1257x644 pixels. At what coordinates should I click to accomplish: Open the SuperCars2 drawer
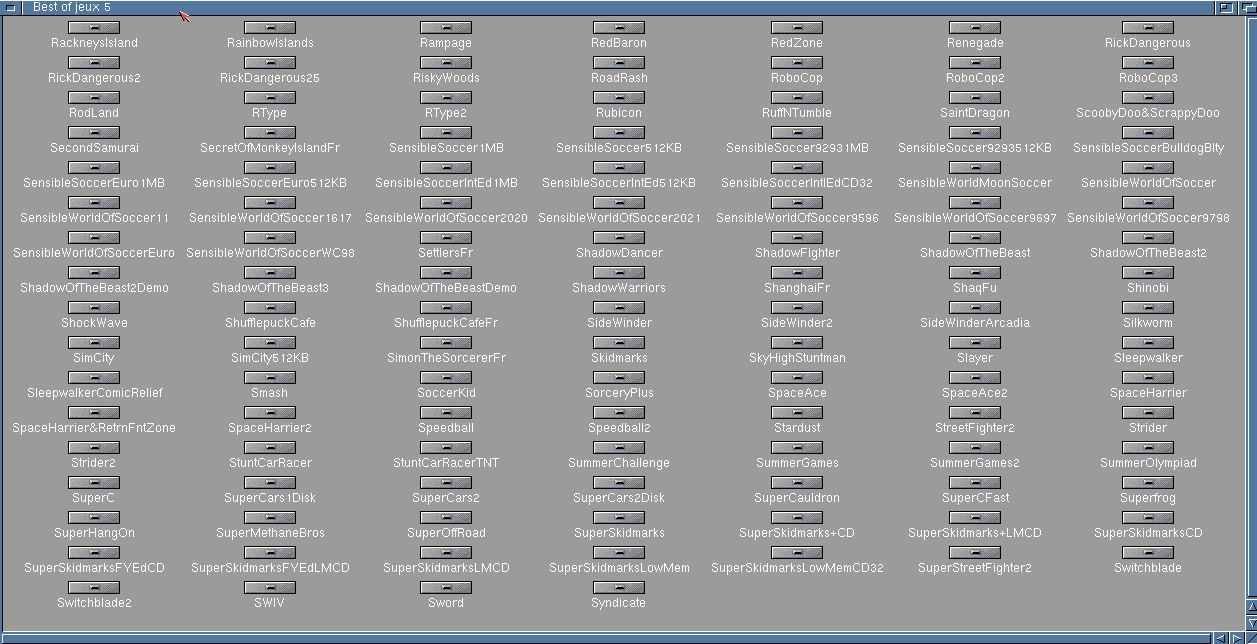click(445, 483)
